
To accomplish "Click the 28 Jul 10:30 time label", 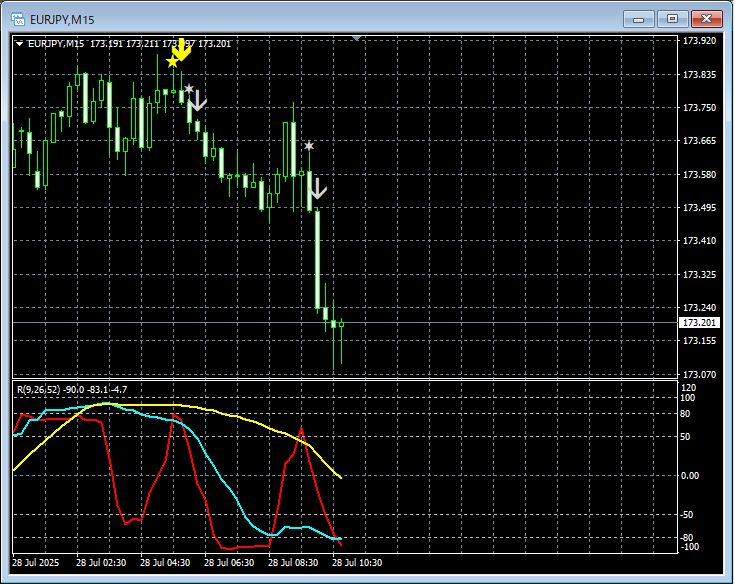I will click(357, 562).
